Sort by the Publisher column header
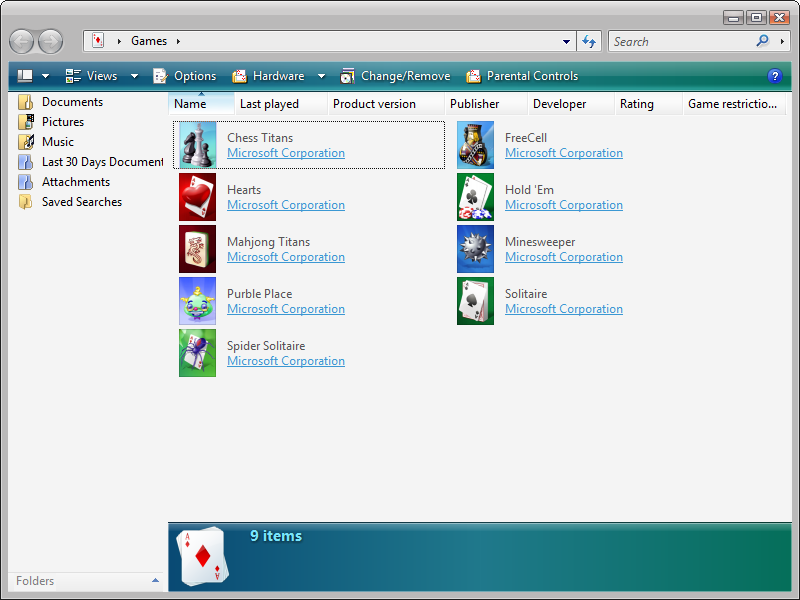 tap(486, 104)
